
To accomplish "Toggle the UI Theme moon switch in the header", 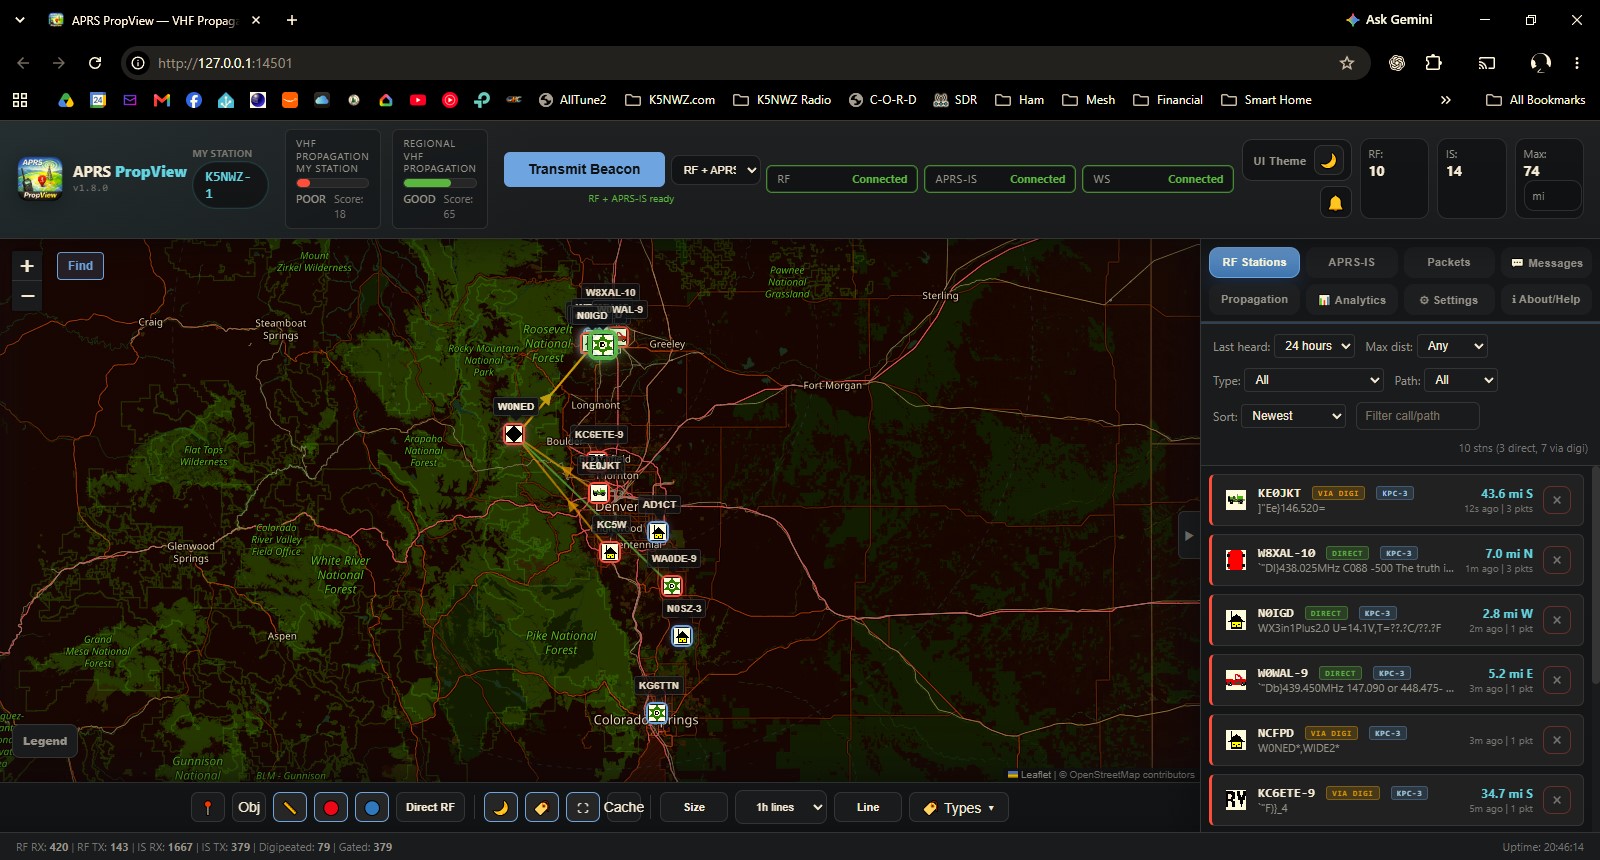I will (x=1329, y=161).
